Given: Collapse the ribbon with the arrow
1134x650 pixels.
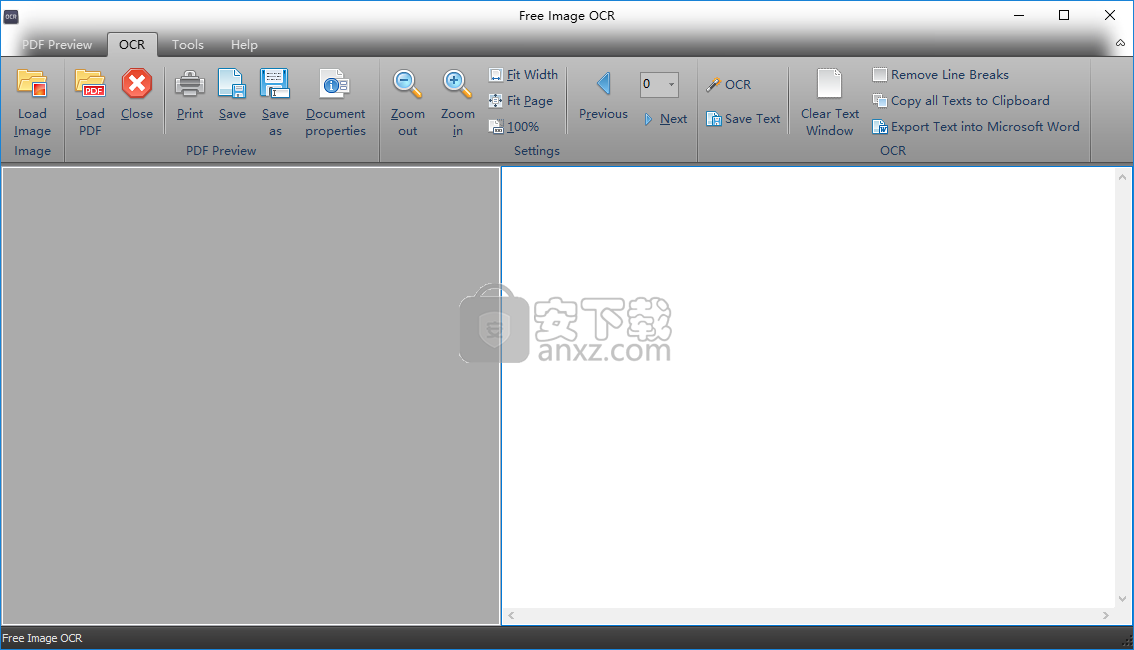Looking at the screenshot, I should (1120, 43).
